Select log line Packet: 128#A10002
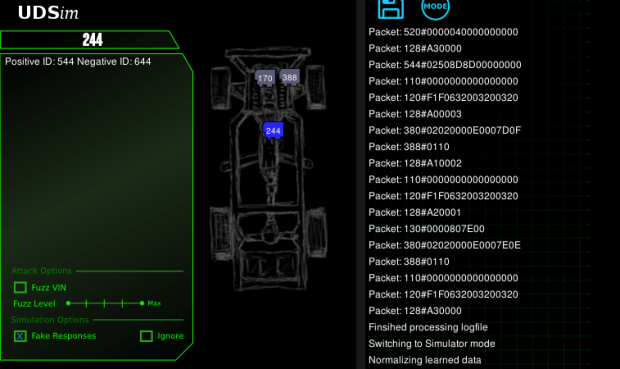620x369 pixels. [x=415, y=163]
